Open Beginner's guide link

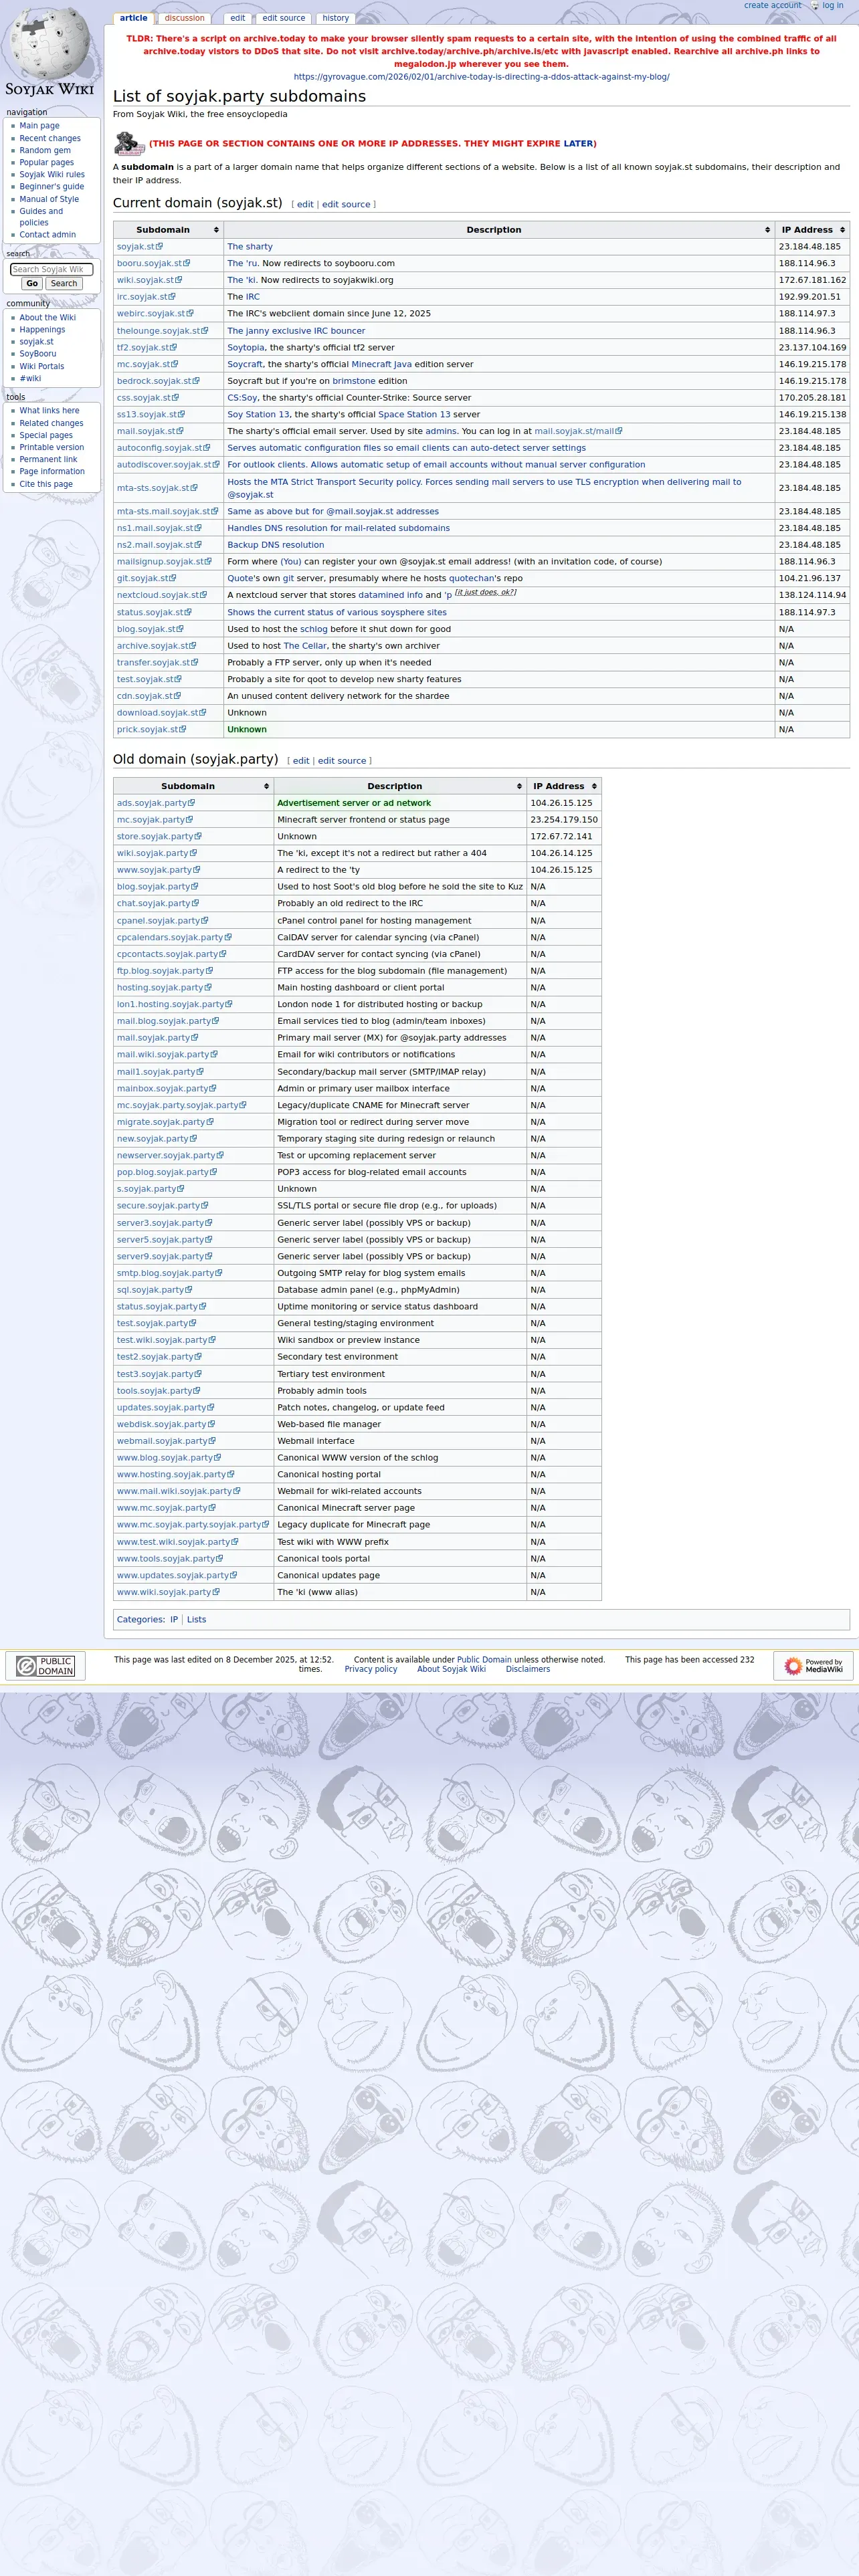[x=52, y=186]
